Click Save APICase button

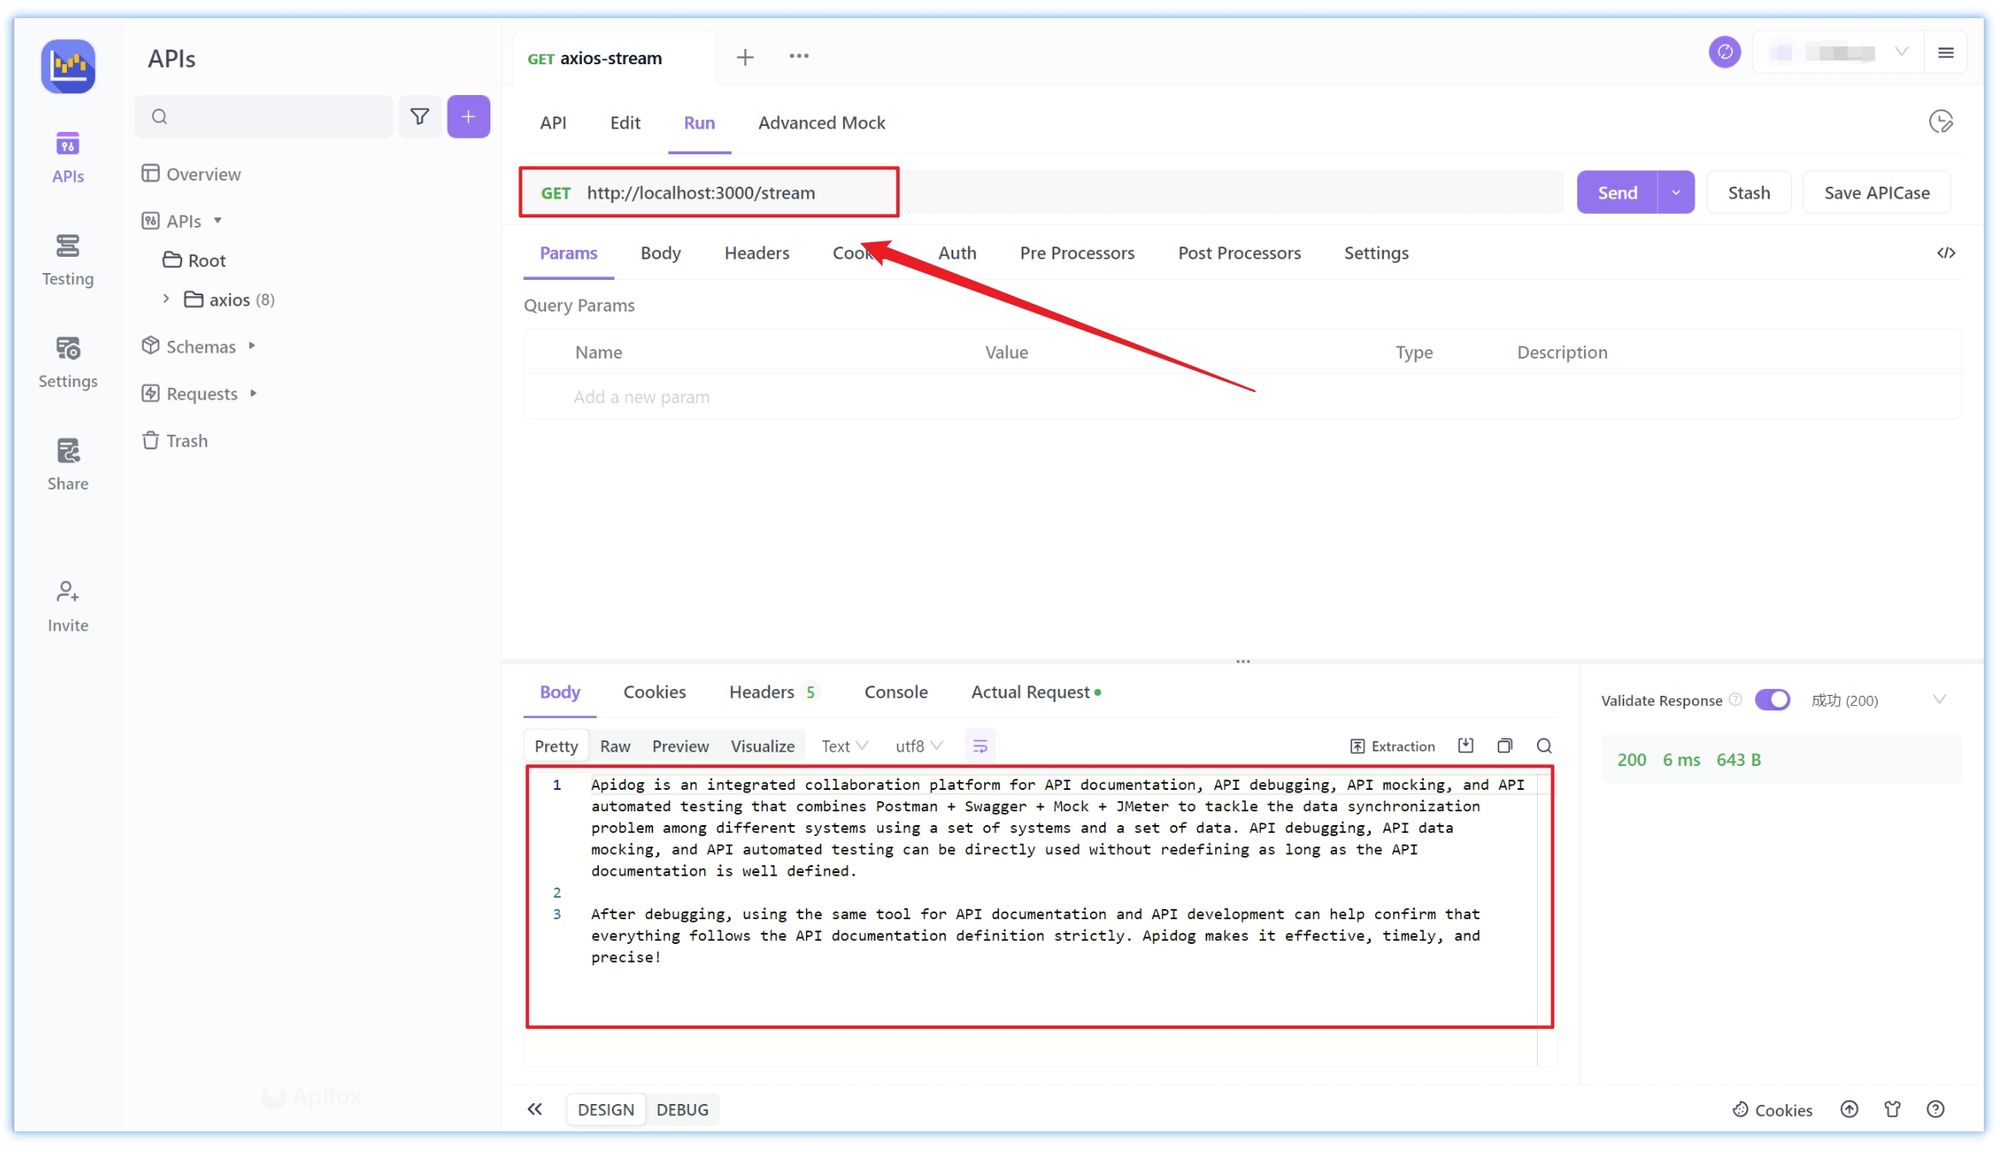(1877, 192)
